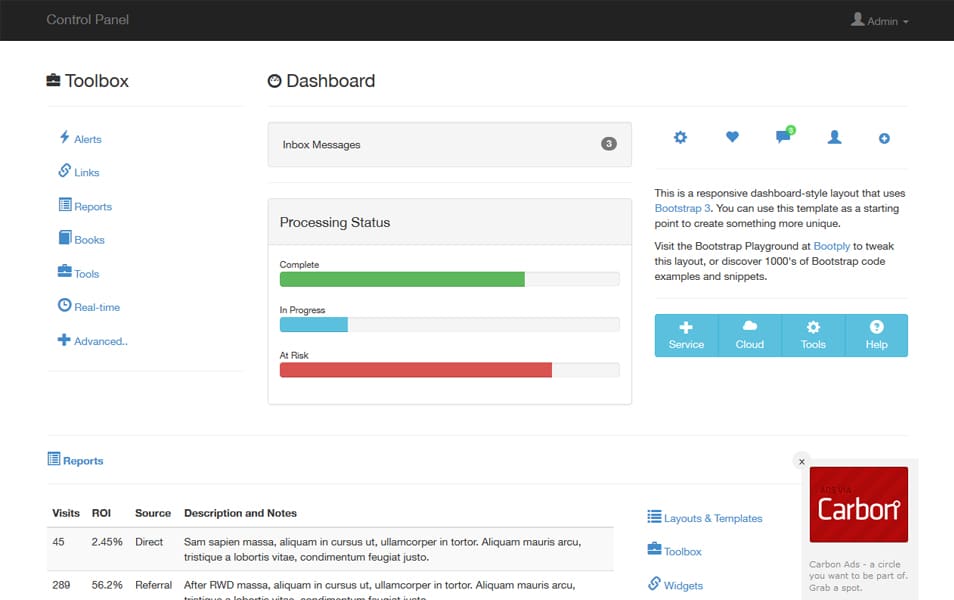954x600 pixels.
Task: Select the user profile icon
Action: coord(834,137)
